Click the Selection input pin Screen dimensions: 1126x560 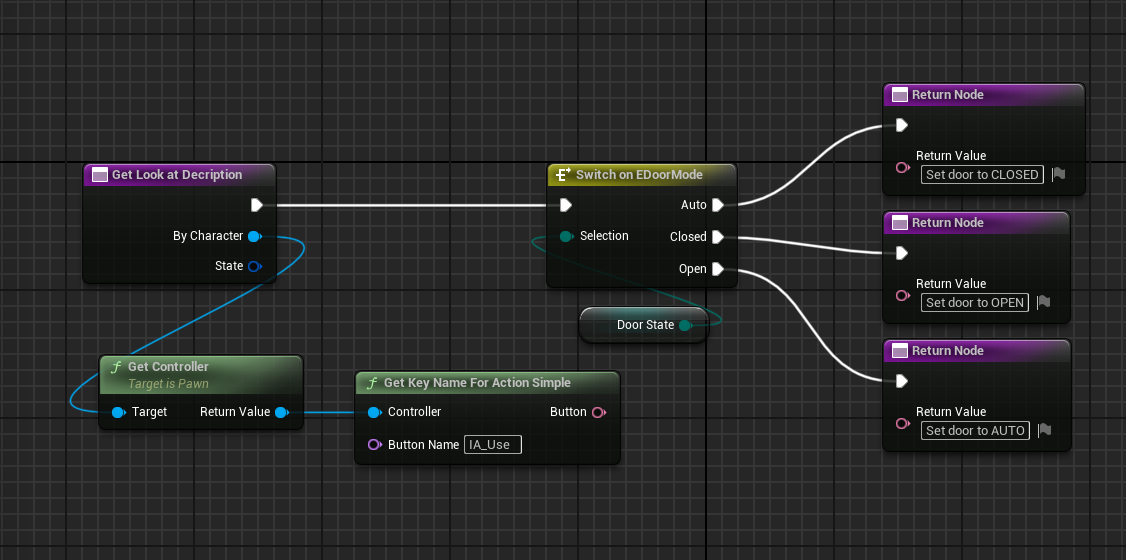(x=567, y=236)
